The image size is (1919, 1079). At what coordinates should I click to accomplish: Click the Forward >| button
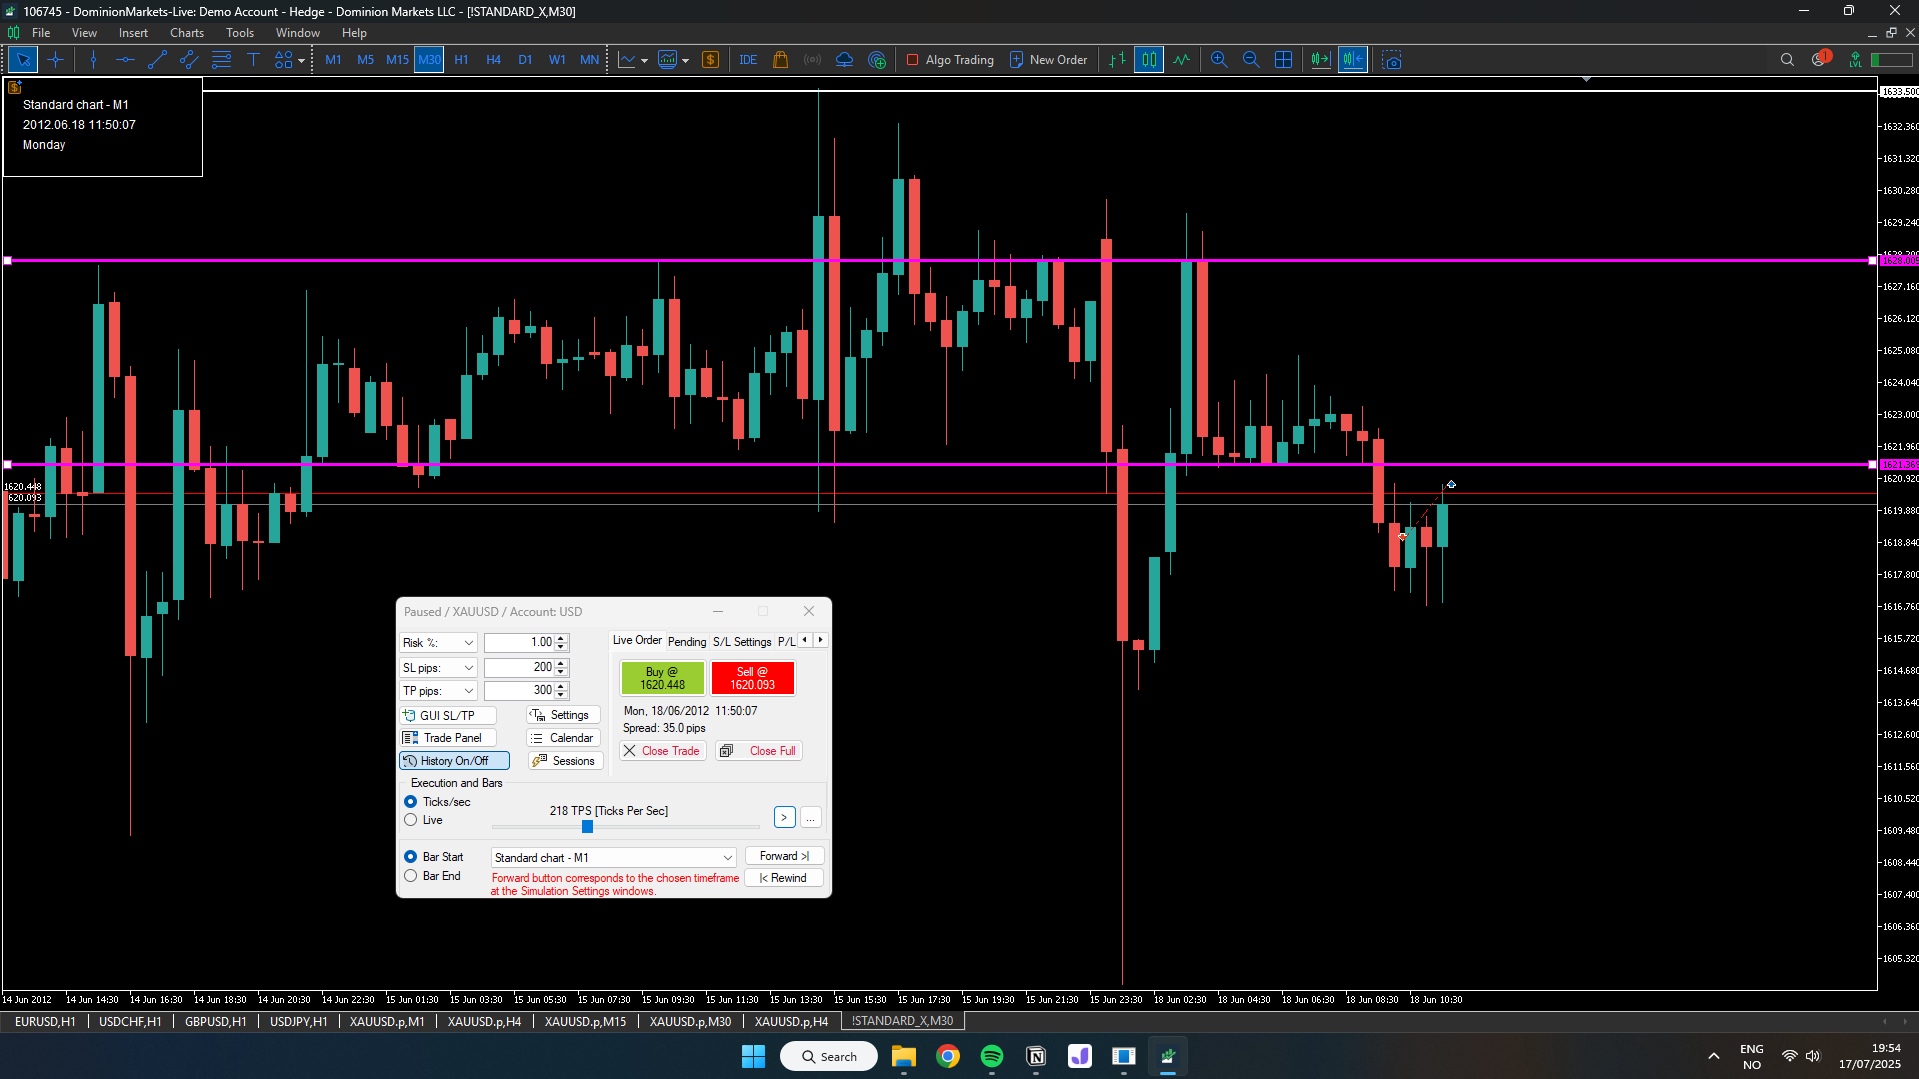(784, 856)
